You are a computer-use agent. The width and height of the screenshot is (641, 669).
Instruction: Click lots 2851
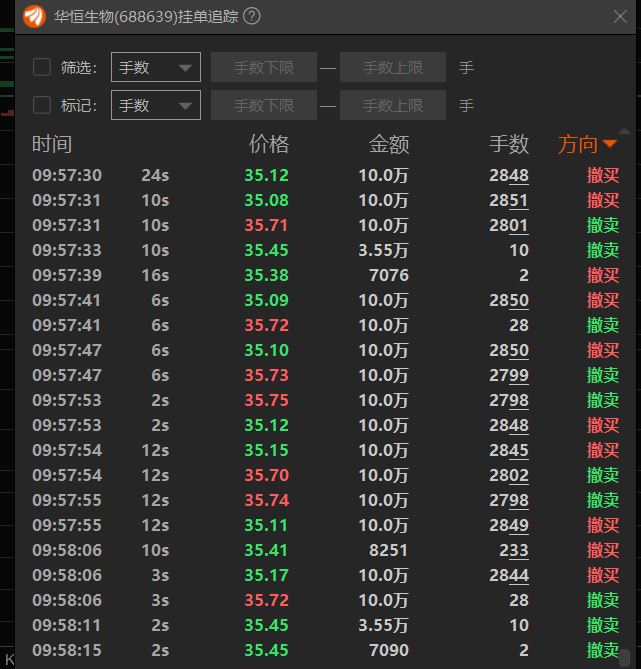pyautogui.click(x=509, y=201)
